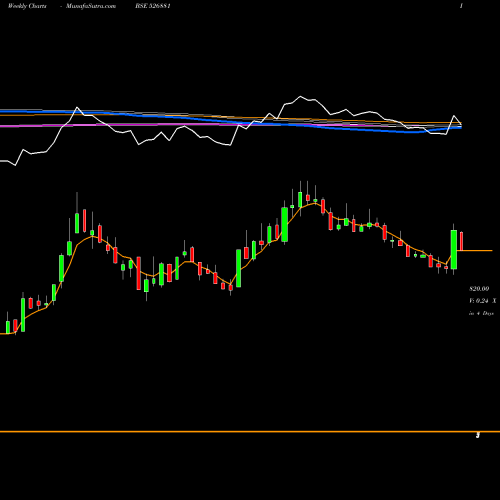
Task: Click the last red candle at far right
Action: (462, 241)
